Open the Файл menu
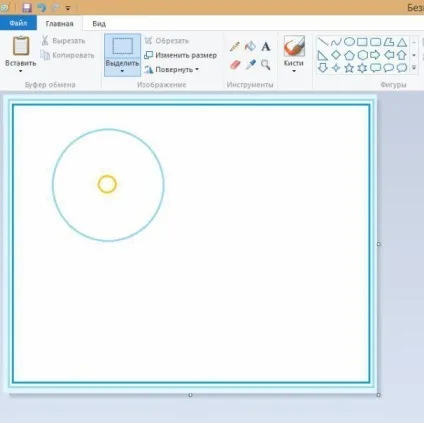 18,23
